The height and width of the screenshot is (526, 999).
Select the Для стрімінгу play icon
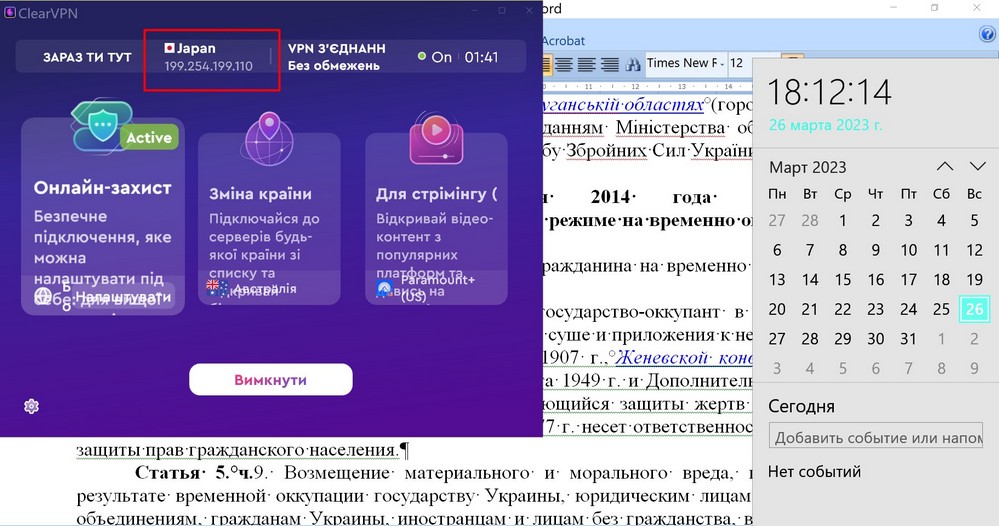[436, 139]
